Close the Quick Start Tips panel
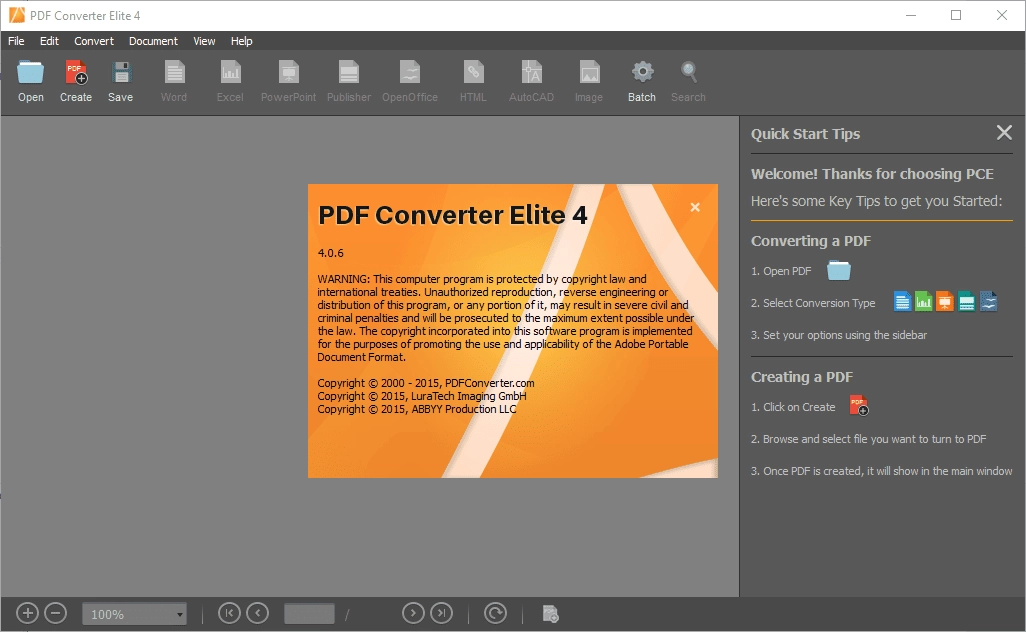Viewport: 1026px width, 632px height. [x=1004, y=133]
